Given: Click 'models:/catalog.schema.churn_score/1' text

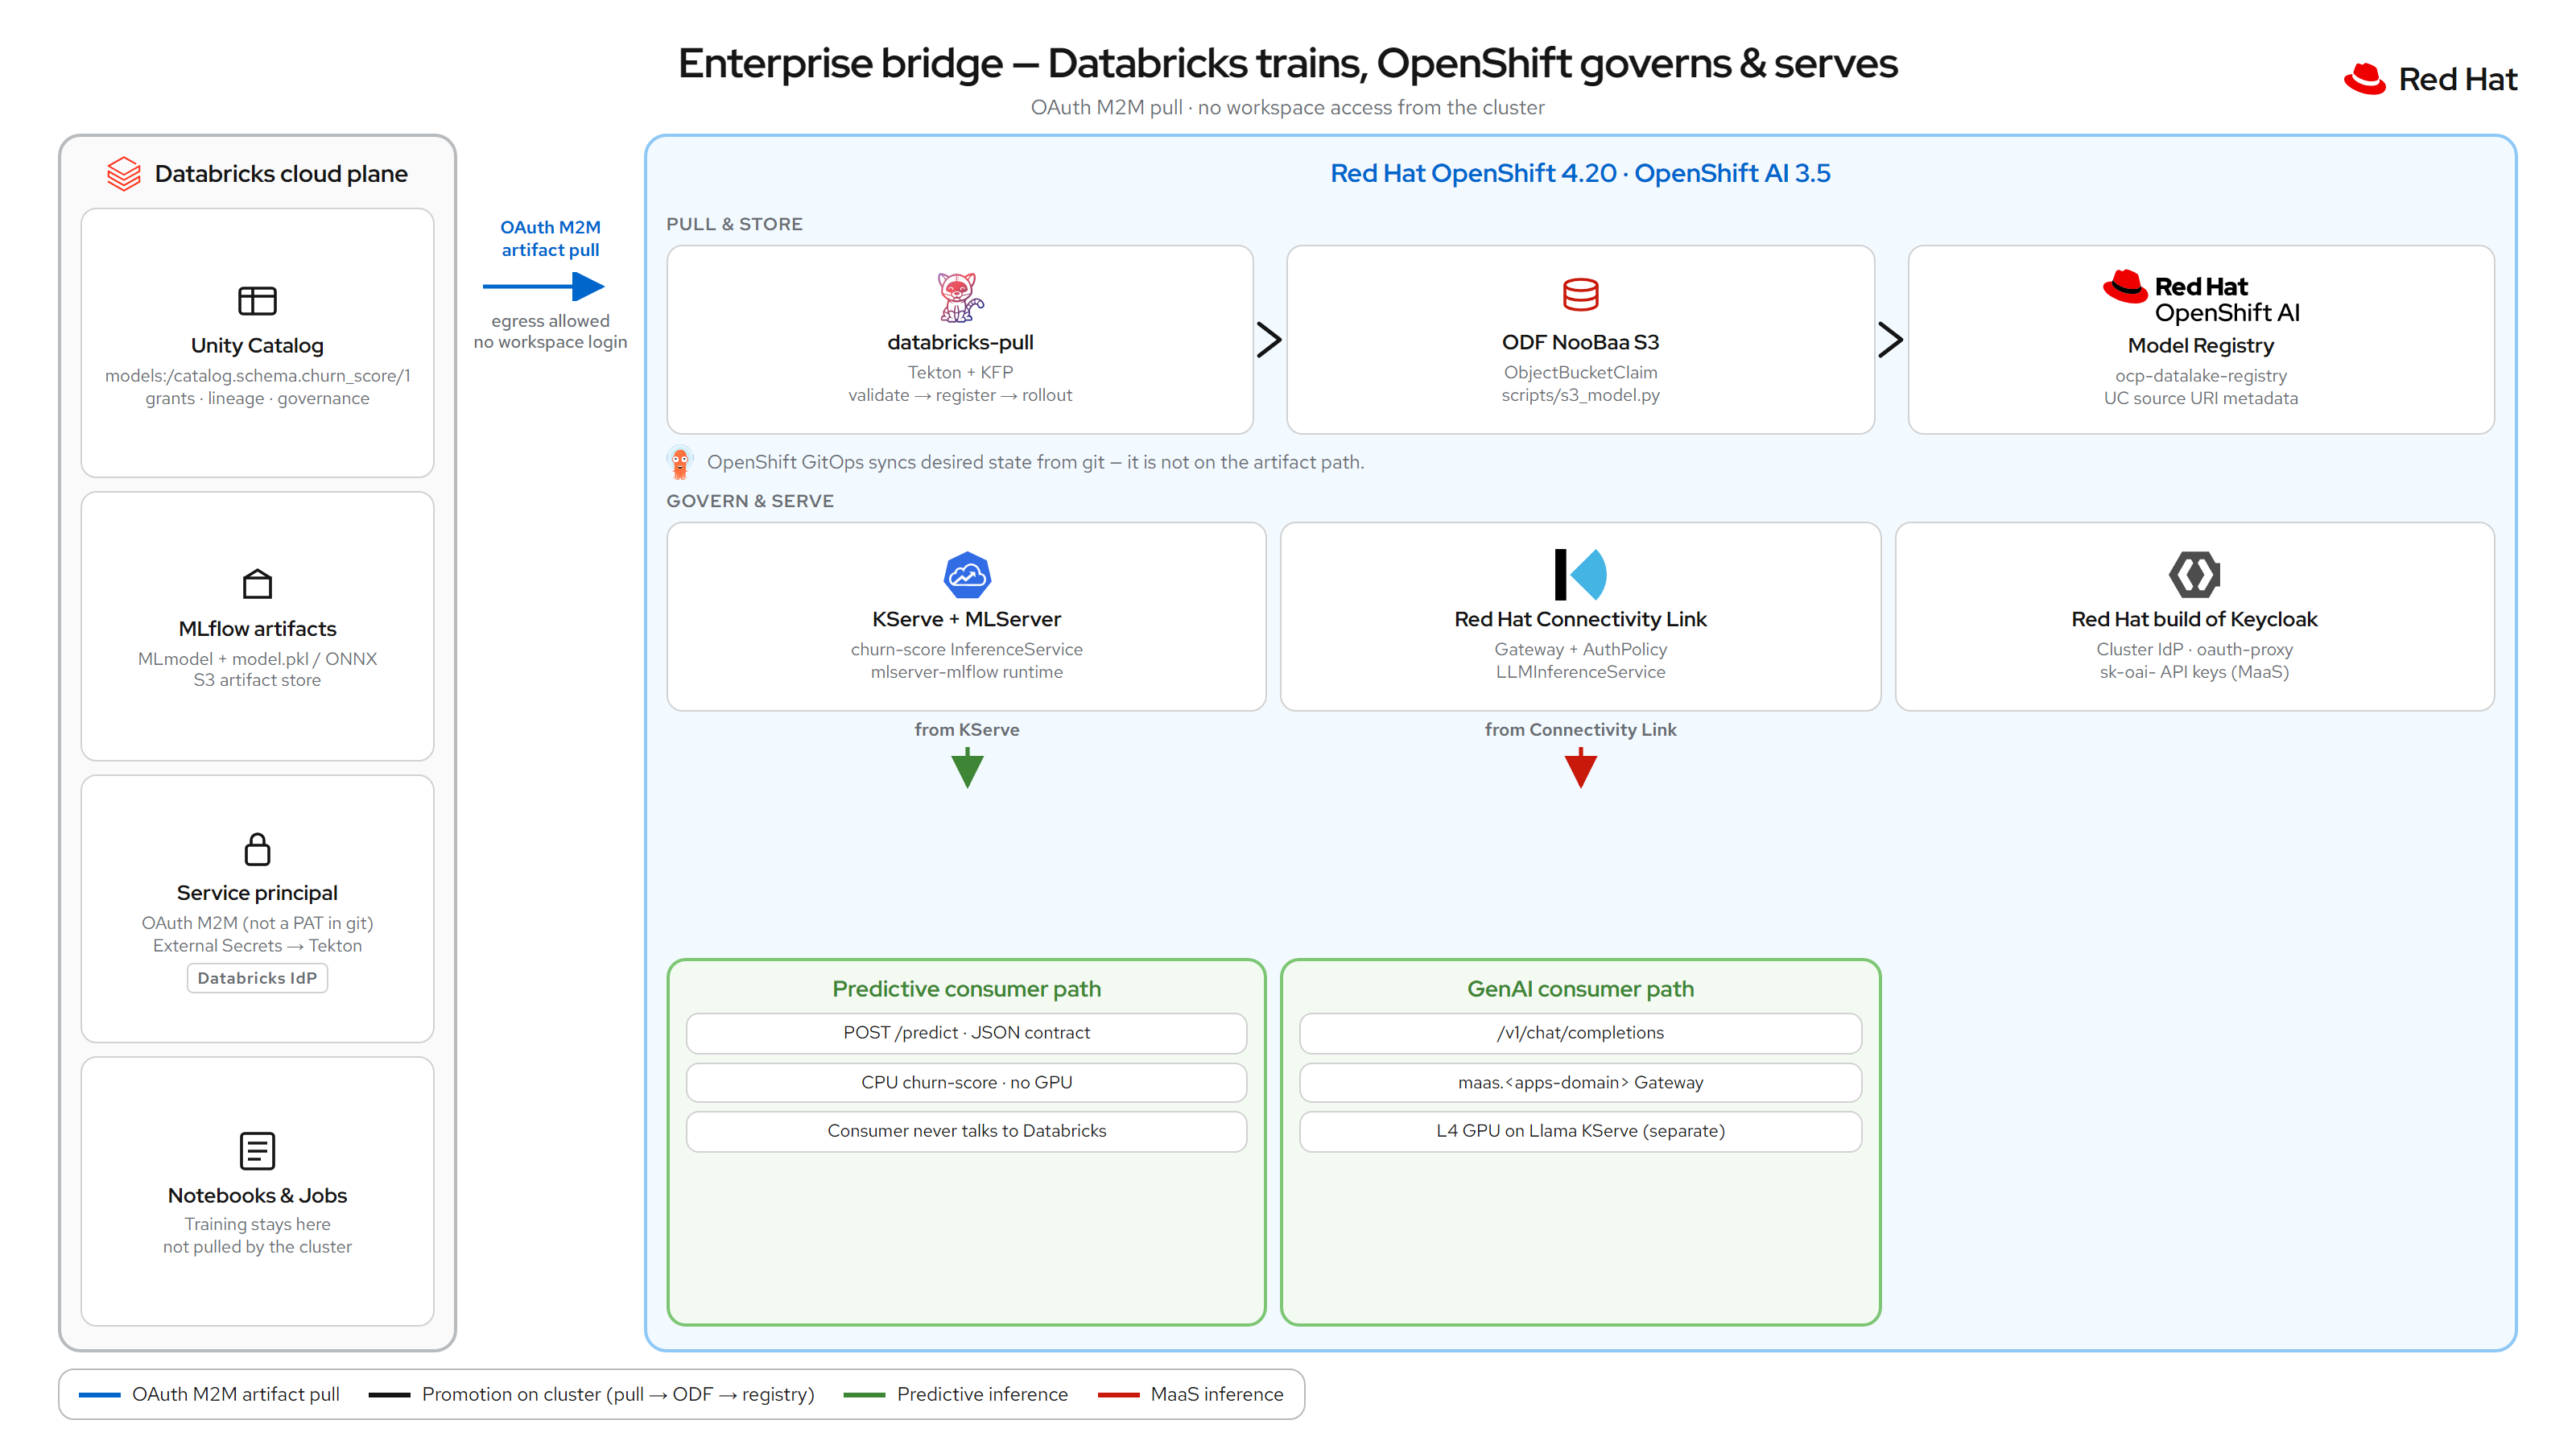Looking at the screenshot, I should point(257,376).
